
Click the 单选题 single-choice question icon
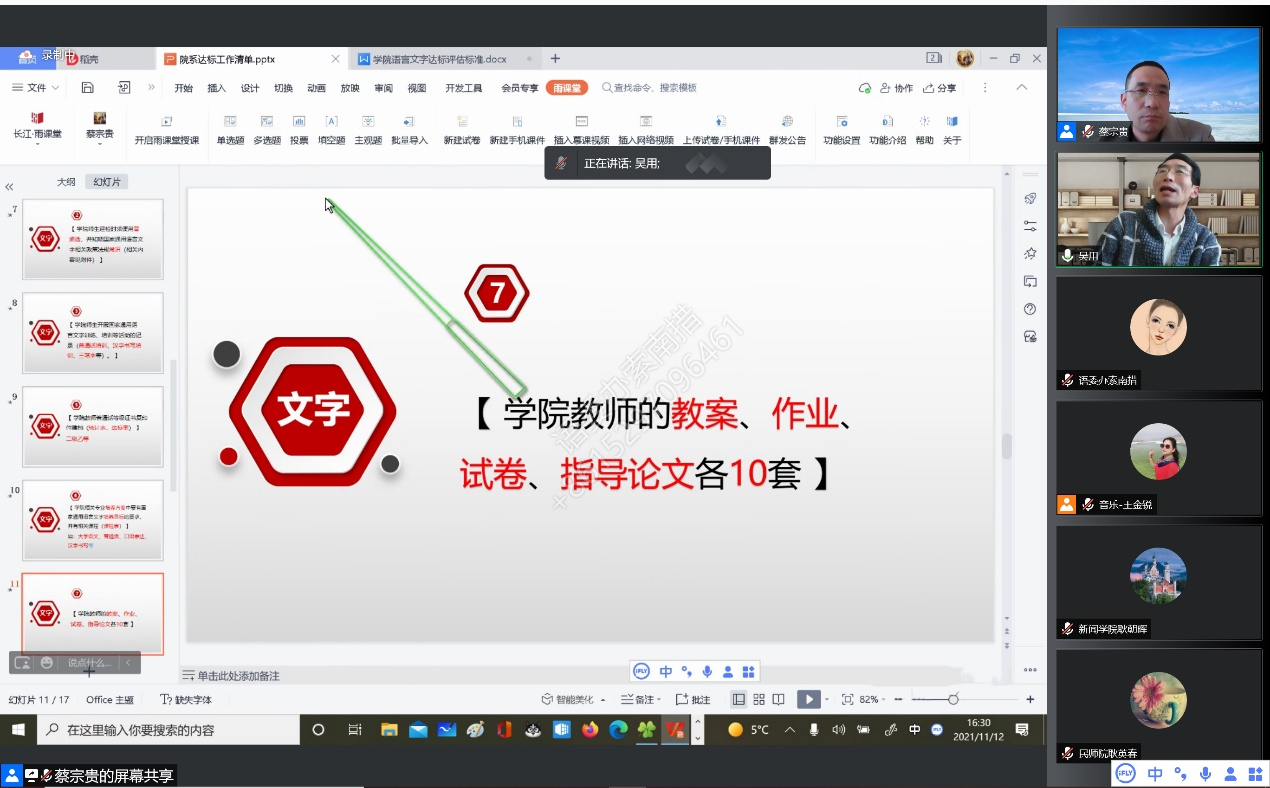coord(230,122)
